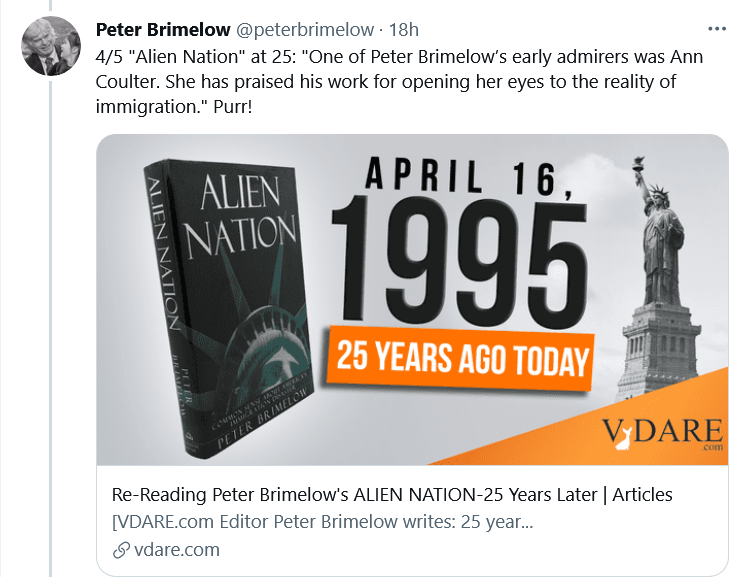
Task: Open the tweet's three-dot more options menu
Action: tap(717, 29)
